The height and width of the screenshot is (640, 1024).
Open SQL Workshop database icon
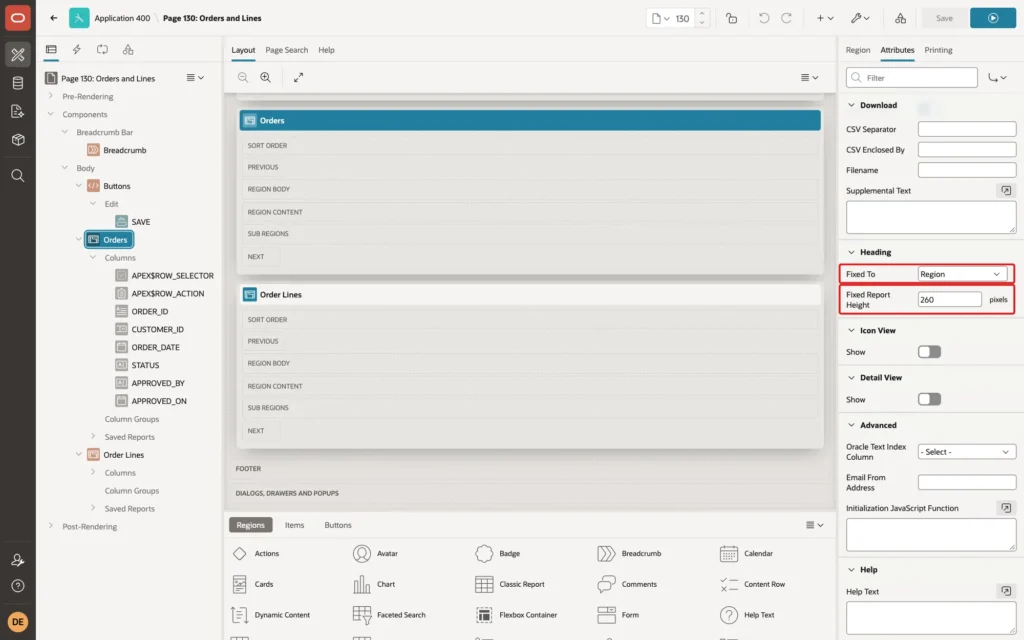[18, 83]
